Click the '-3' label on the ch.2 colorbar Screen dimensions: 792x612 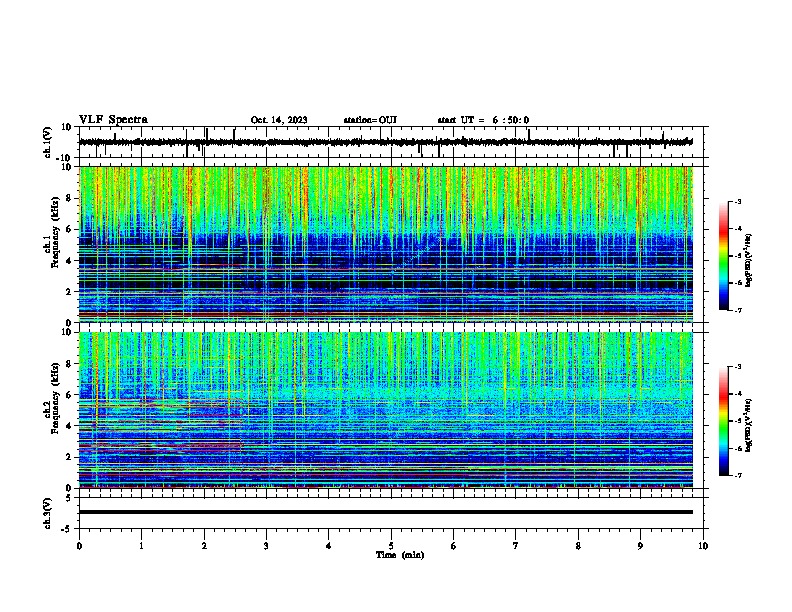[x=737, y=367]
